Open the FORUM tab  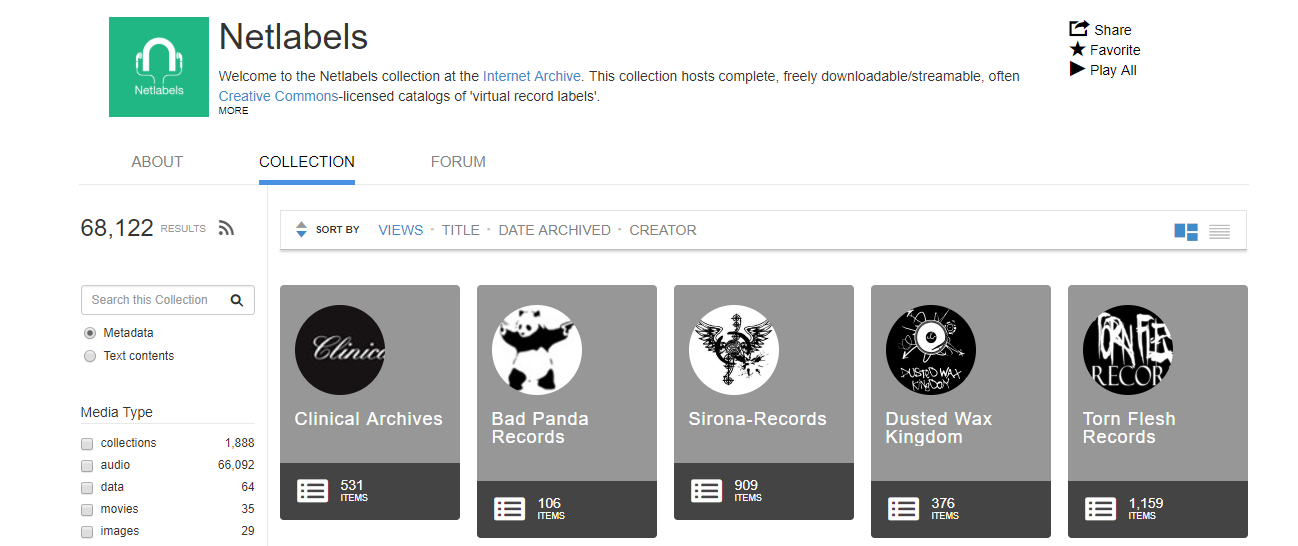[458, 162]
